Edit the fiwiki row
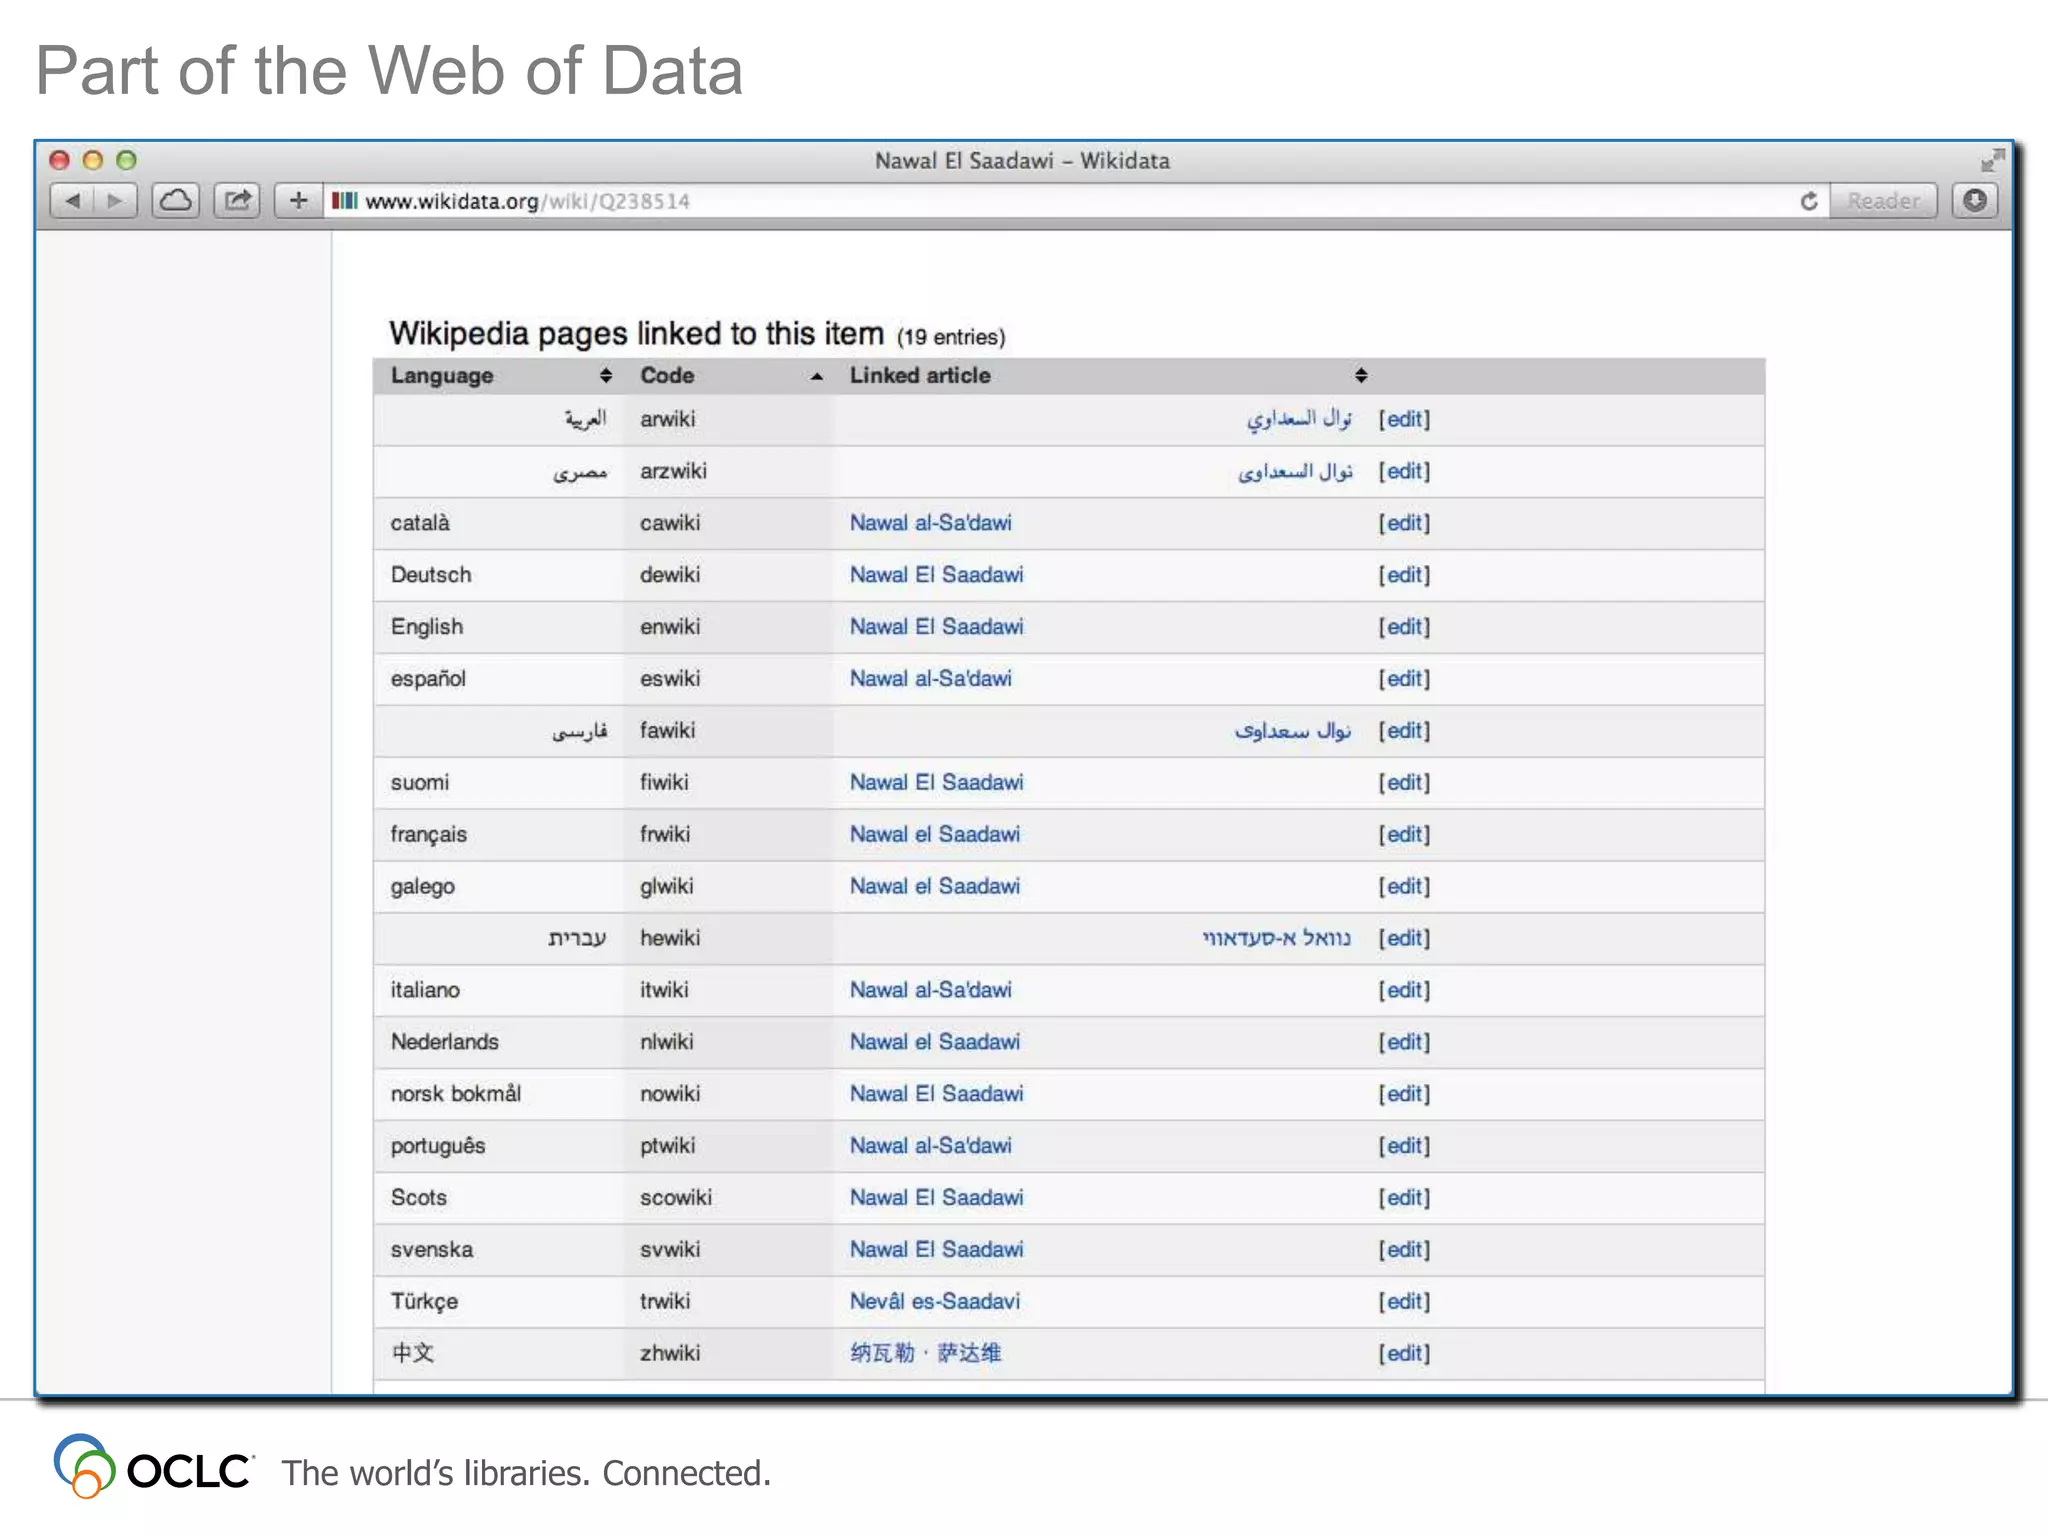Image resolution: width=2048 pixels, height=1536 pixels. (1404, 783)
